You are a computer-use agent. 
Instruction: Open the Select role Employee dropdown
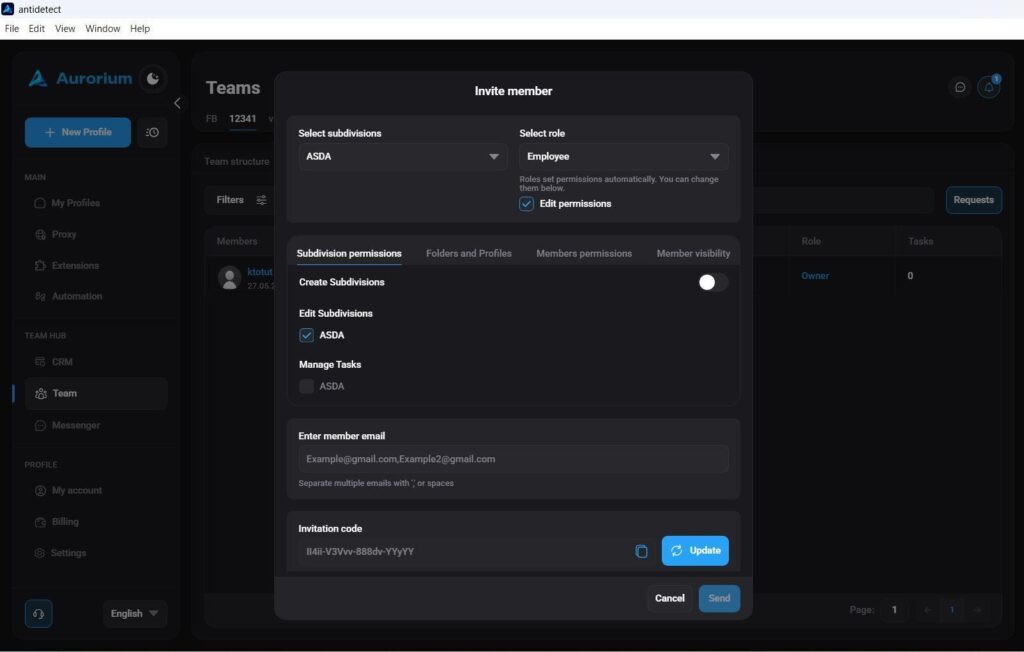pos(624,157)
